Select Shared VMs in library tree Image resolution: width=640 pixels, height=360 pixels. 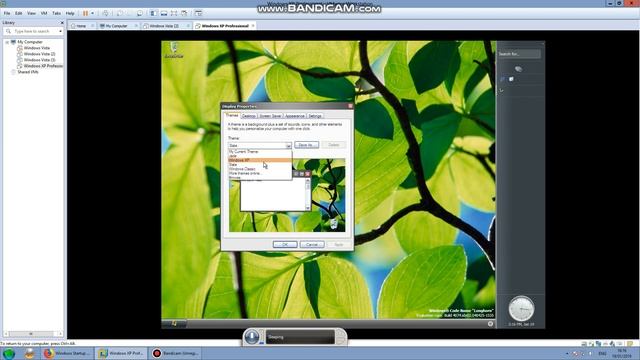click(28, 72)
